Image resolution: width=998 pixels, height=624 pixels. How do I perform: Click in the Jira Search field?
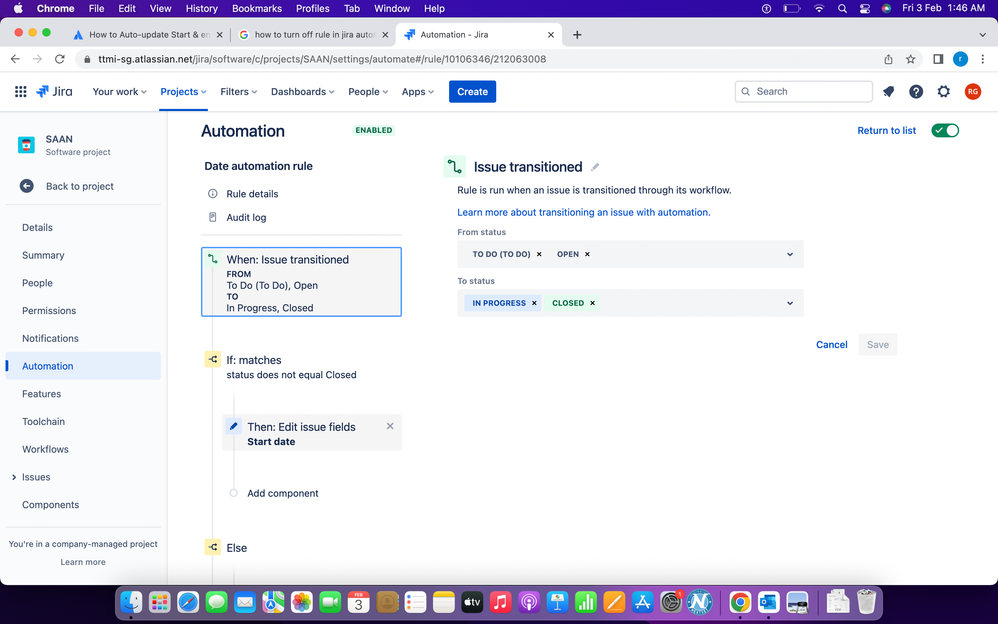pos(803,92)
